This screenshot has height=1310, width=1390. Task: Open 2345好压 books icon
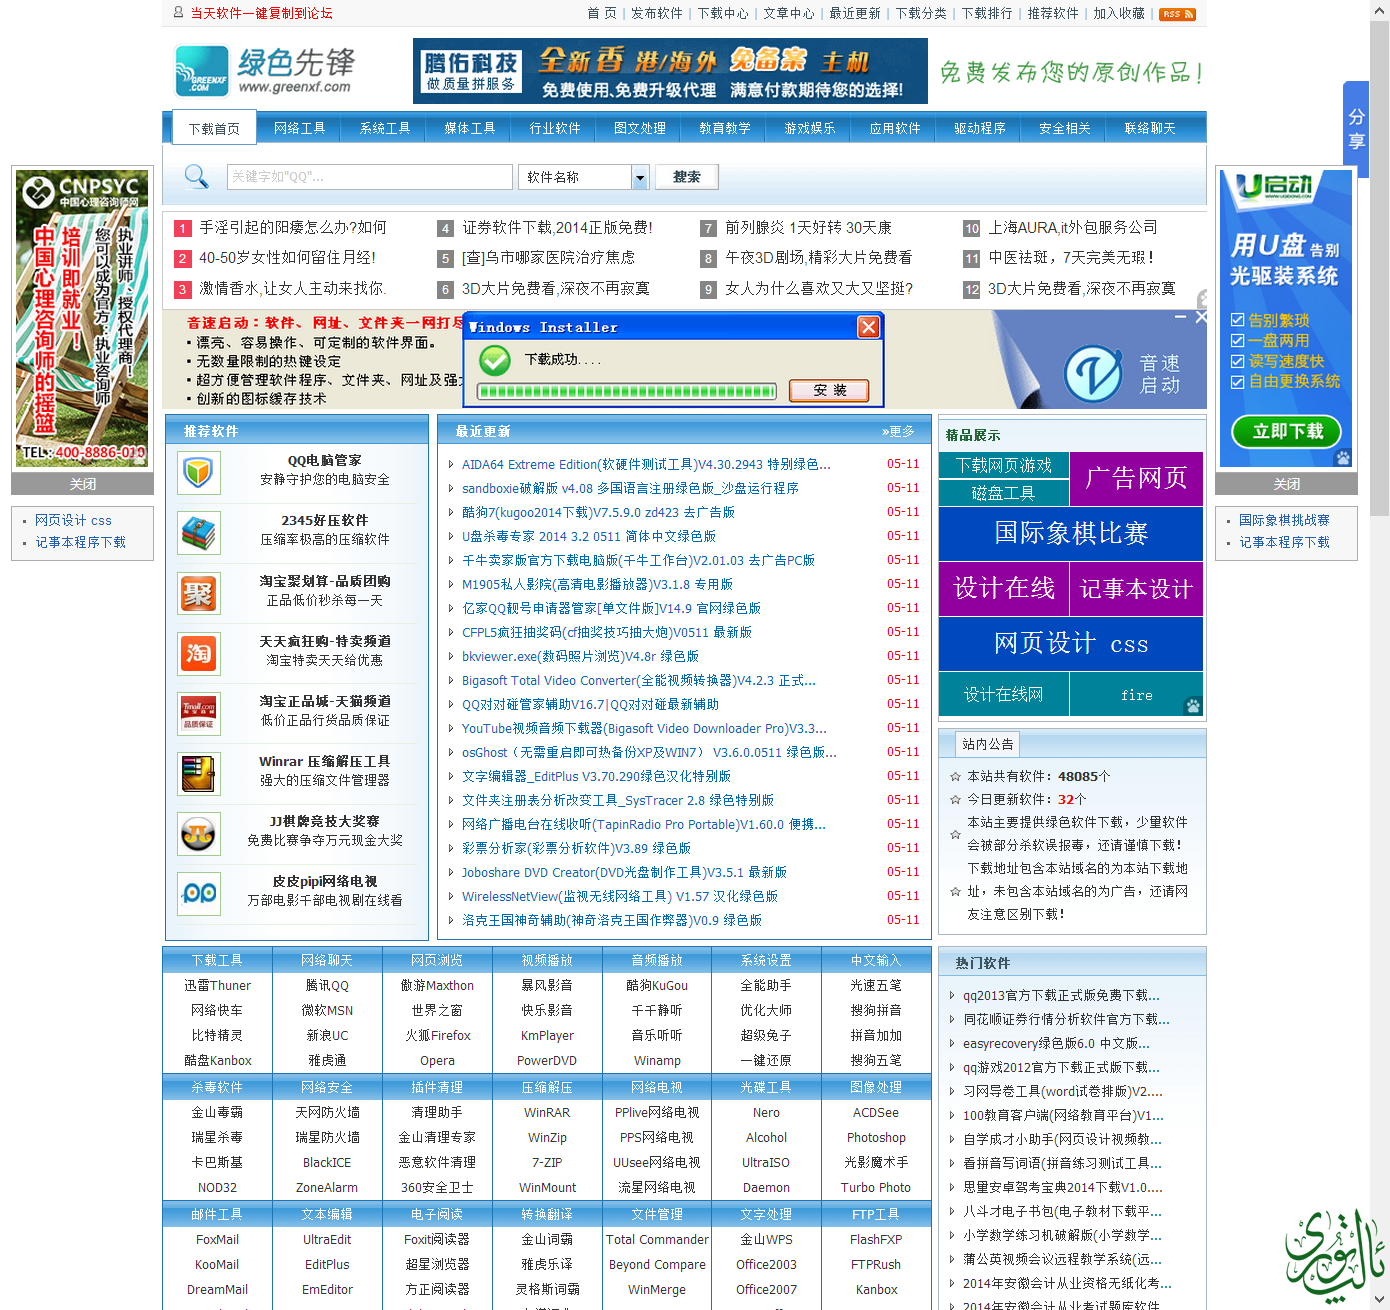(x=199, y=532)
